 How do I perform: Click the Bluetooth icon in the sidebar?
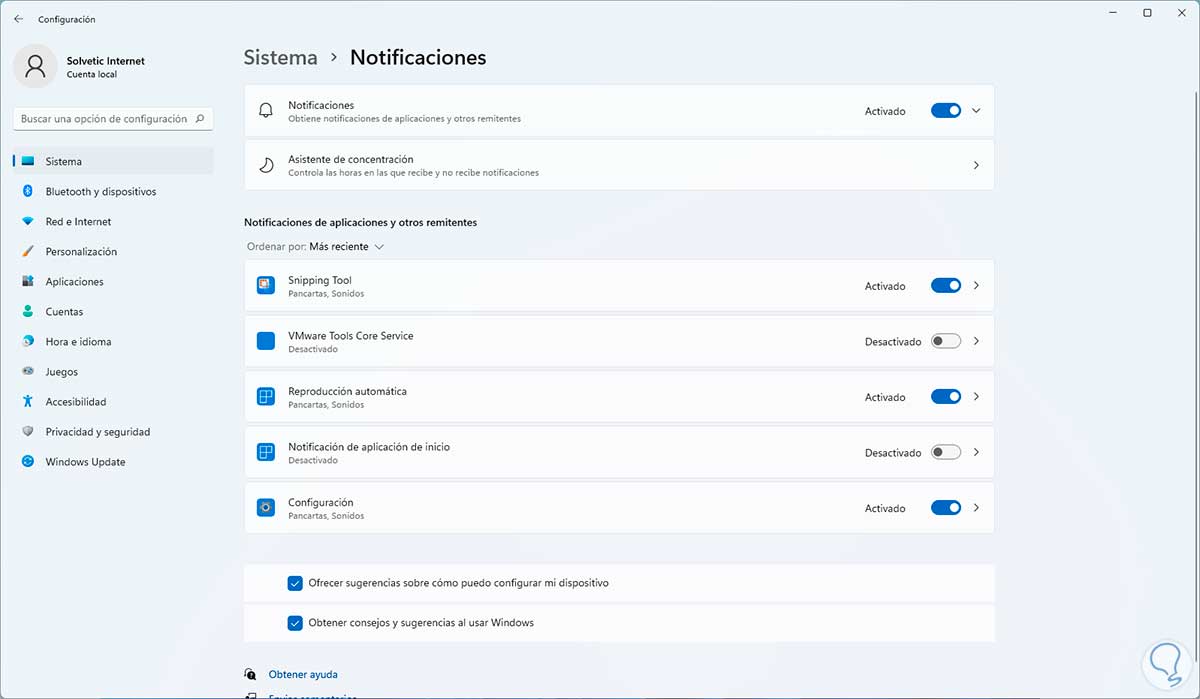[28, 191]
